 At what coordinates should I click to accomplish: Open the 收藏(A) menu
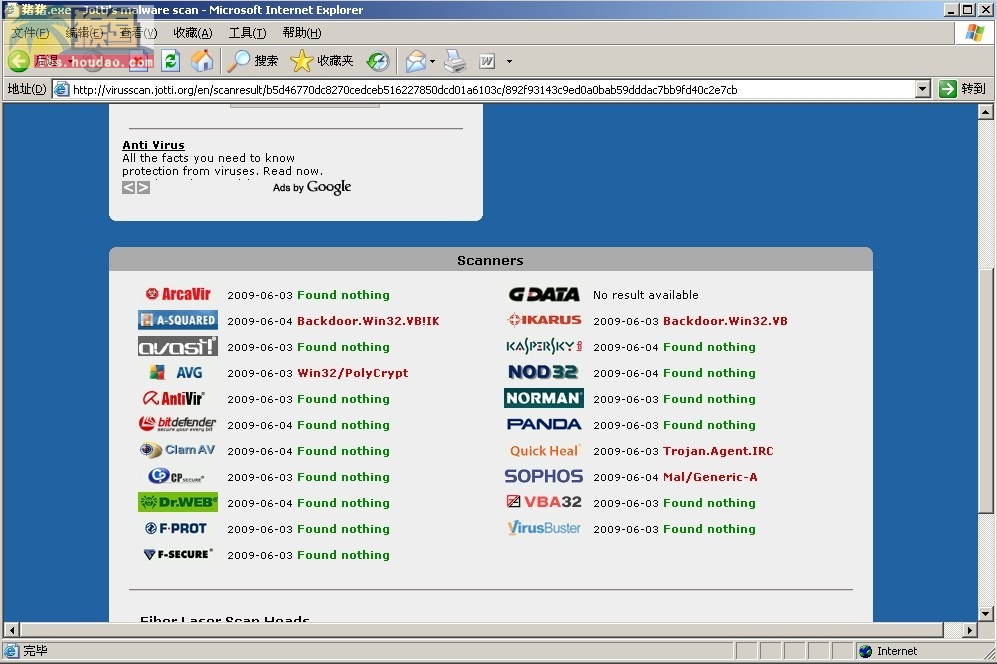tap(193, 32)
